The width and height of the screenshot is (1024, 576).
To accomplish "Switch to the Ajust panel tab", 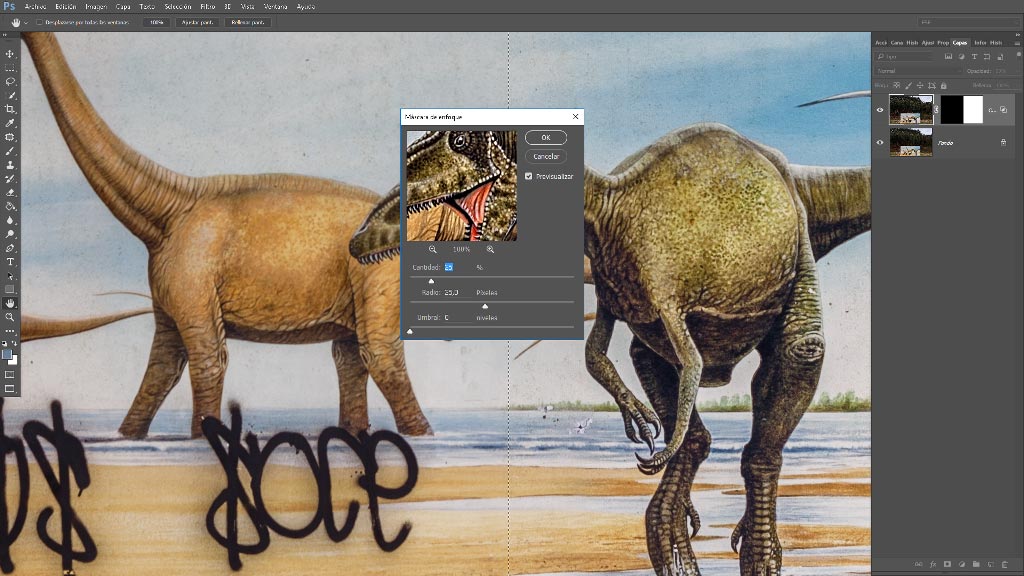I will [927, 42].
